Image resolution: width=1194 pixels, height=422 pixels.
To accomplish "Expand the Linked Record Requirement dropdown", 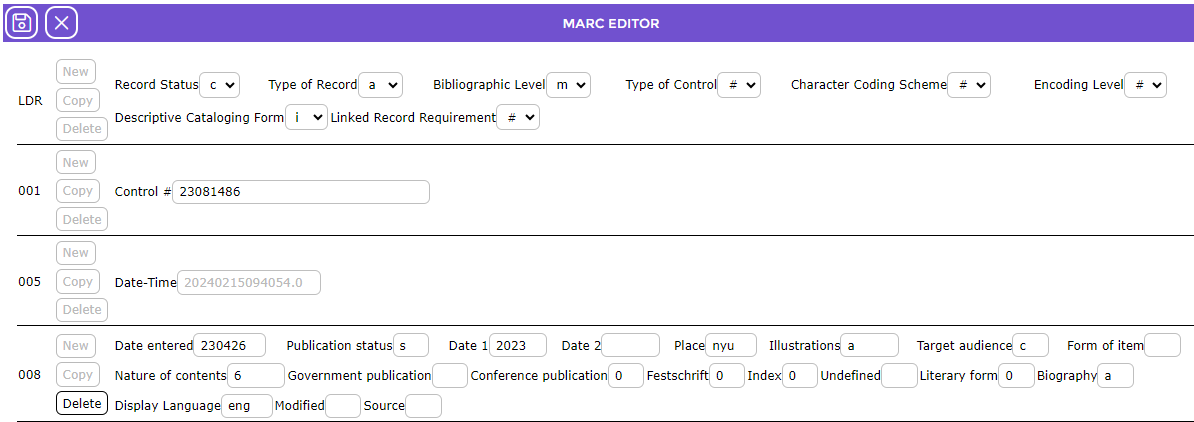I will [518, 118].
